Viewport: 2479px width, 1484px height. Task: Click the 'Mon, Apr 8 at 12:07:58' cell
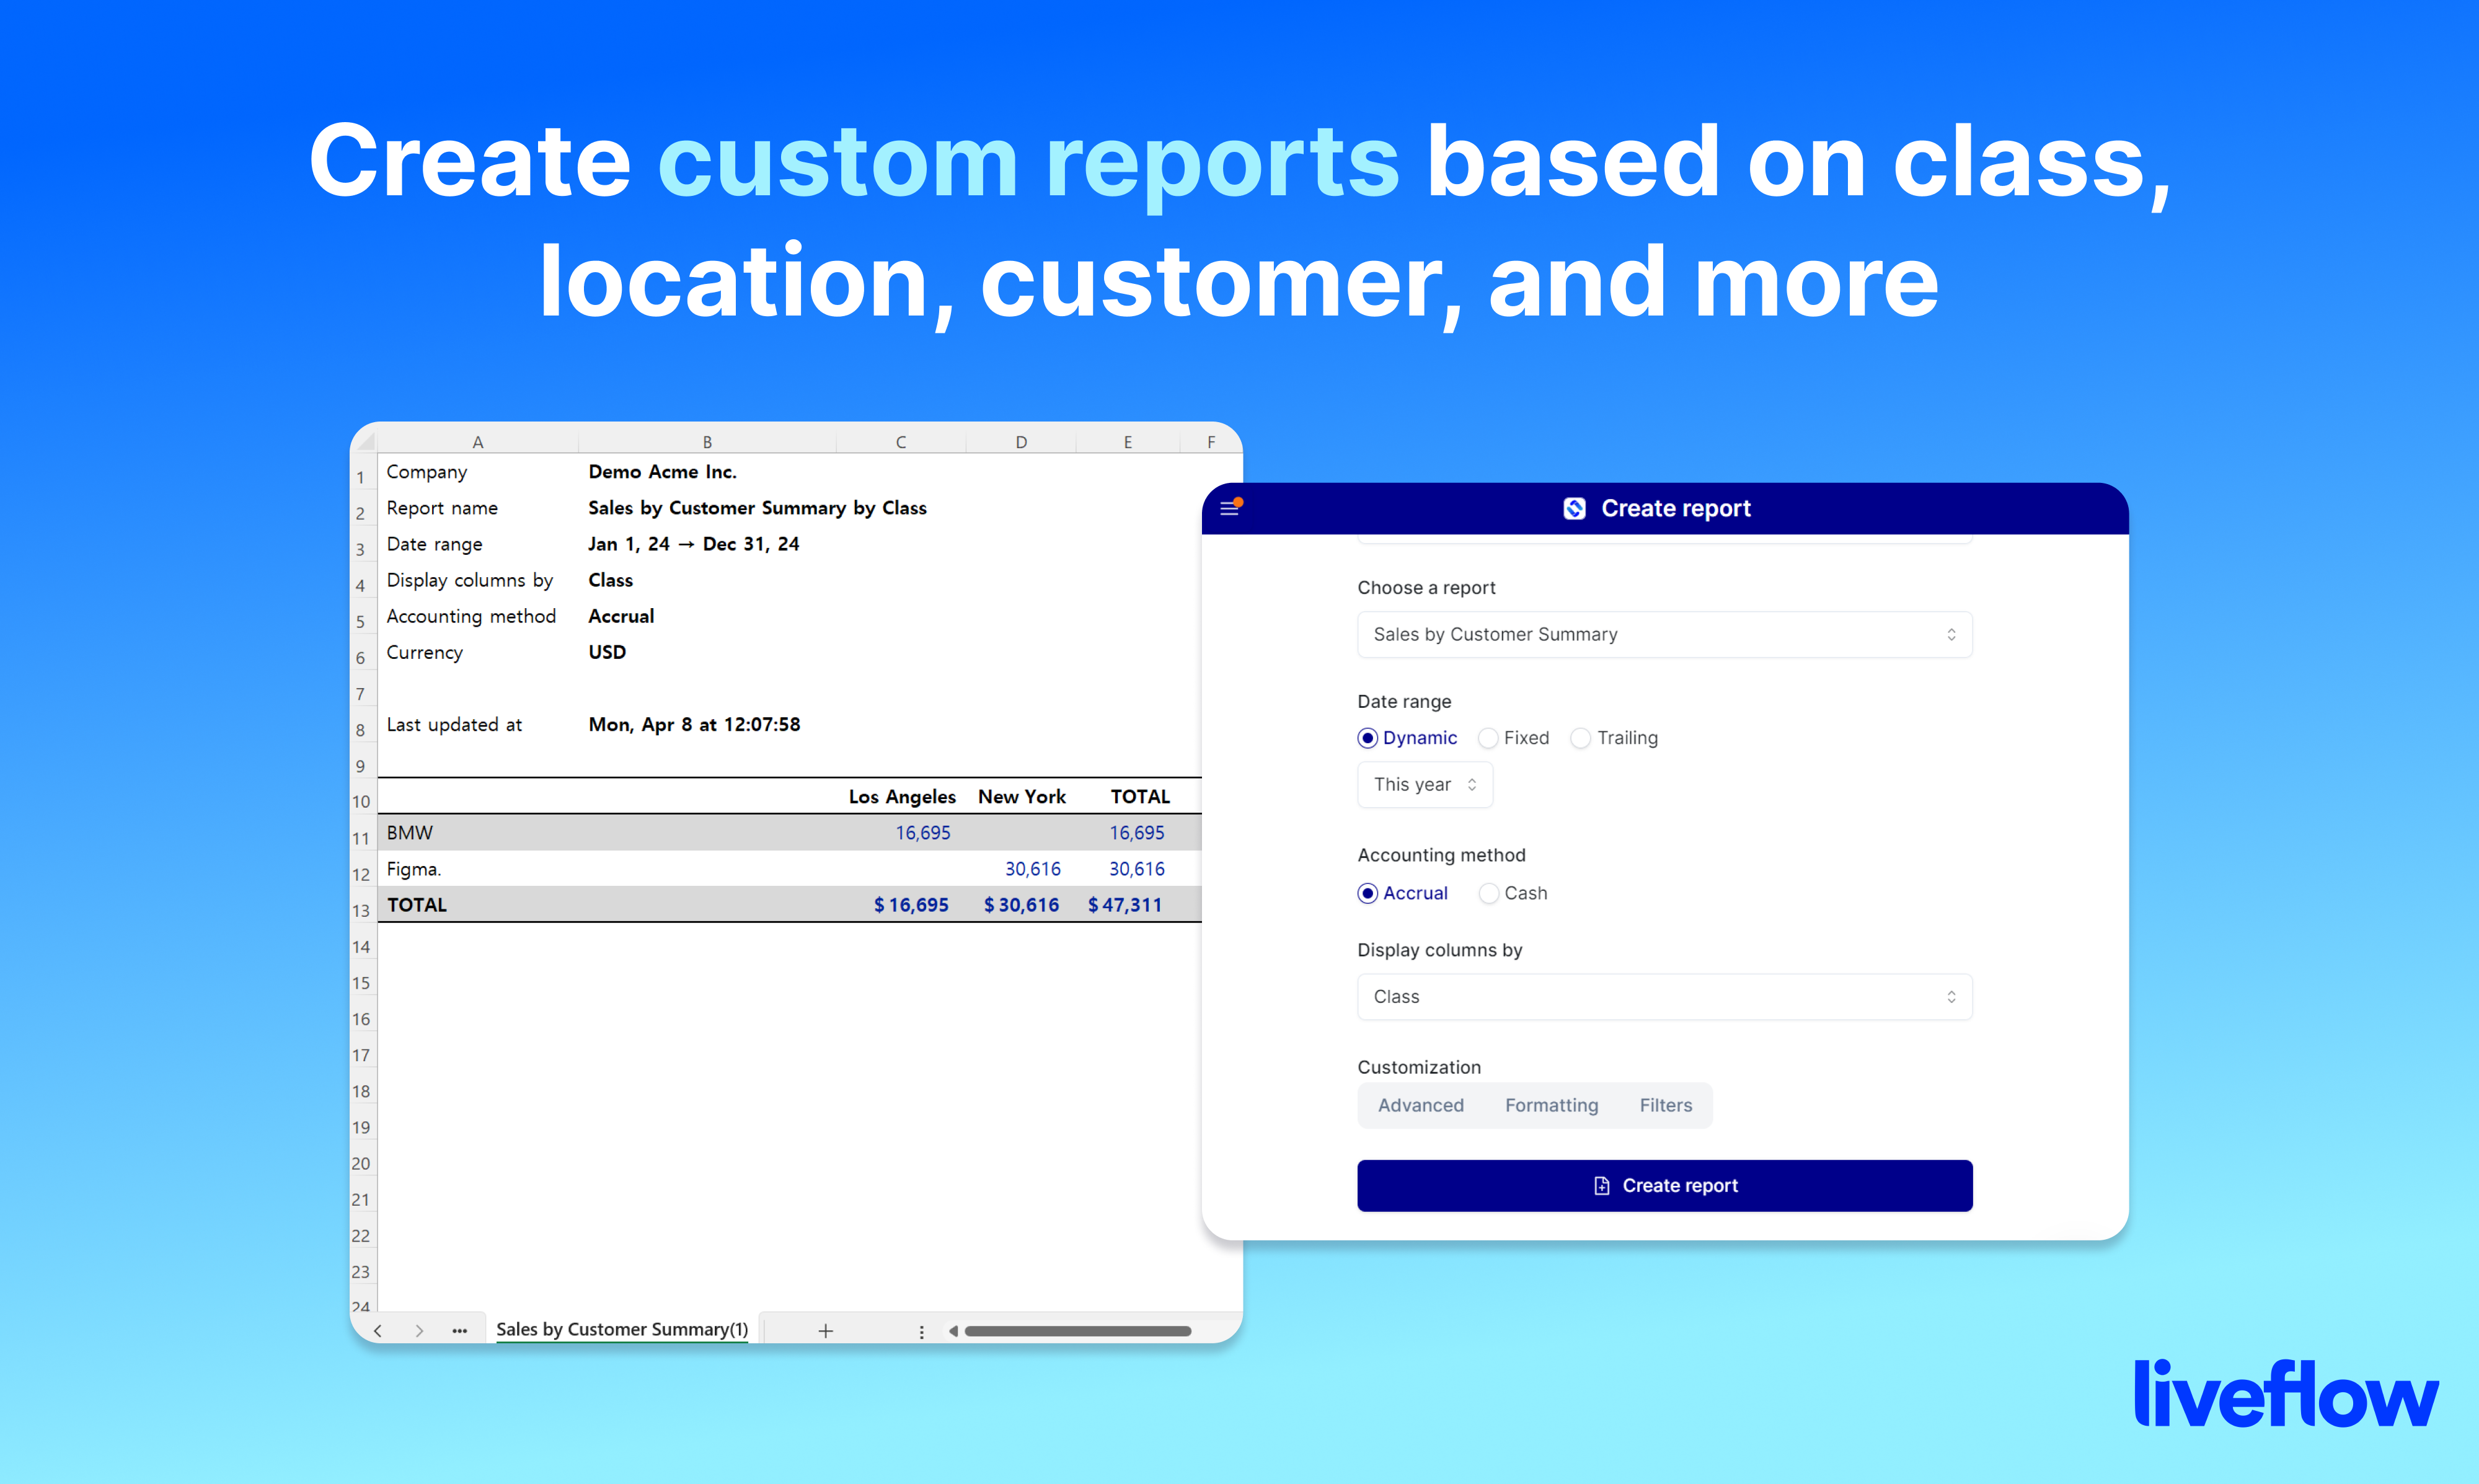click(694, 724)
